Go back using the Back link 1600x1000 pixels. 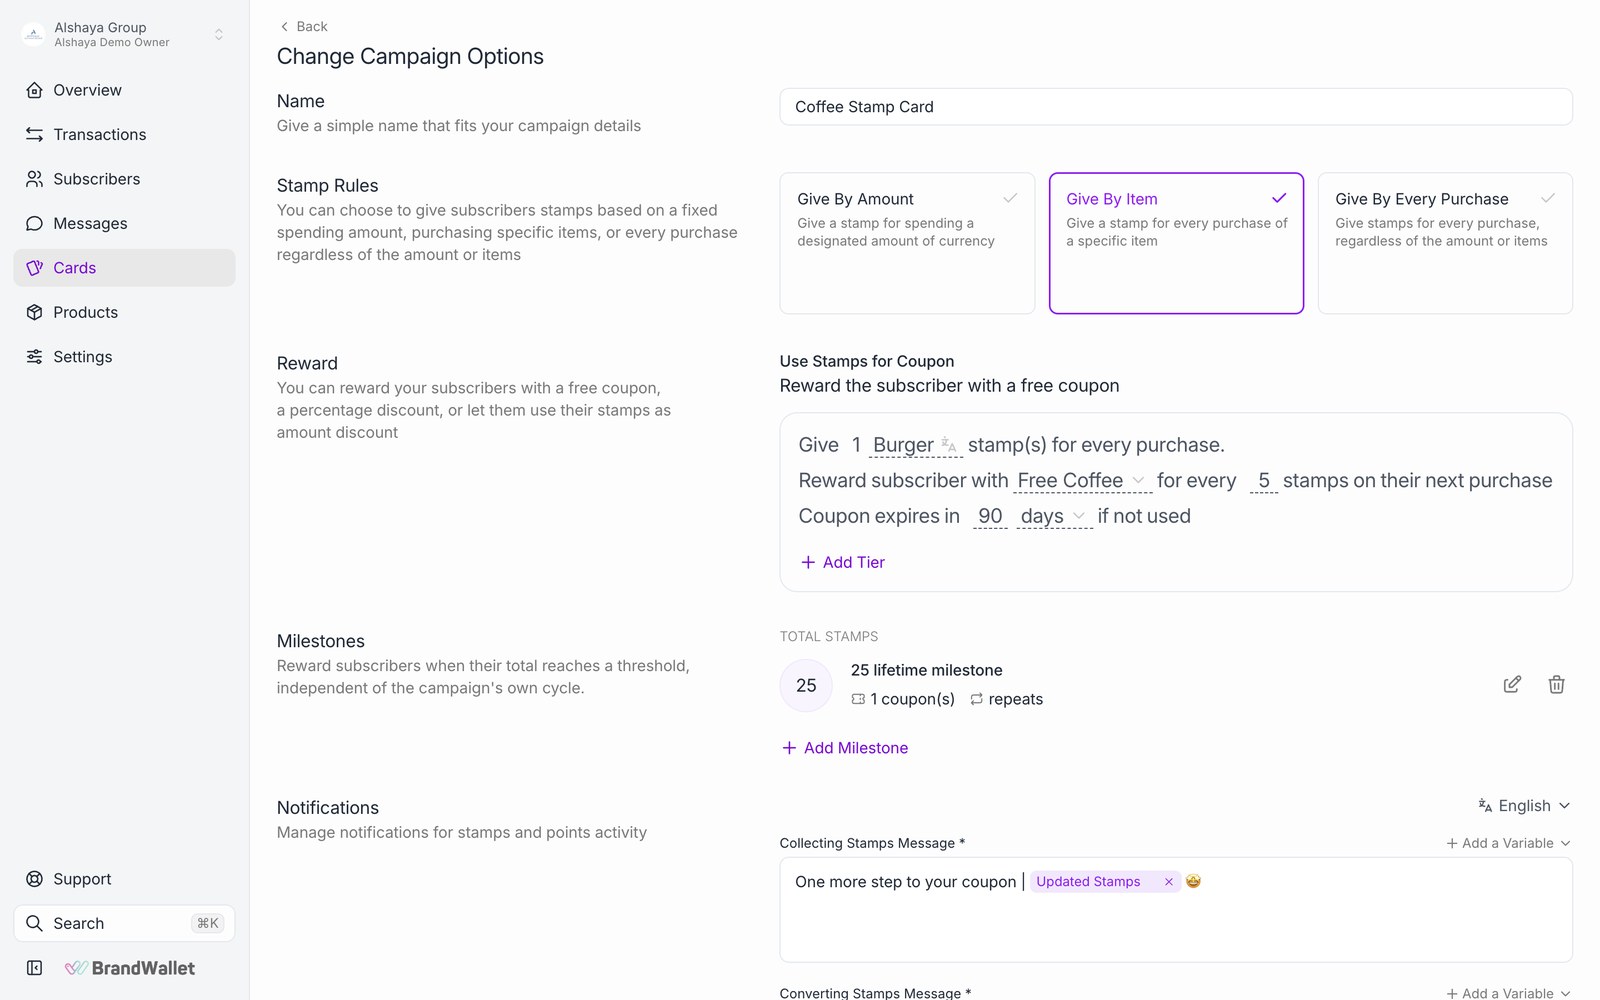pos(303,26)
